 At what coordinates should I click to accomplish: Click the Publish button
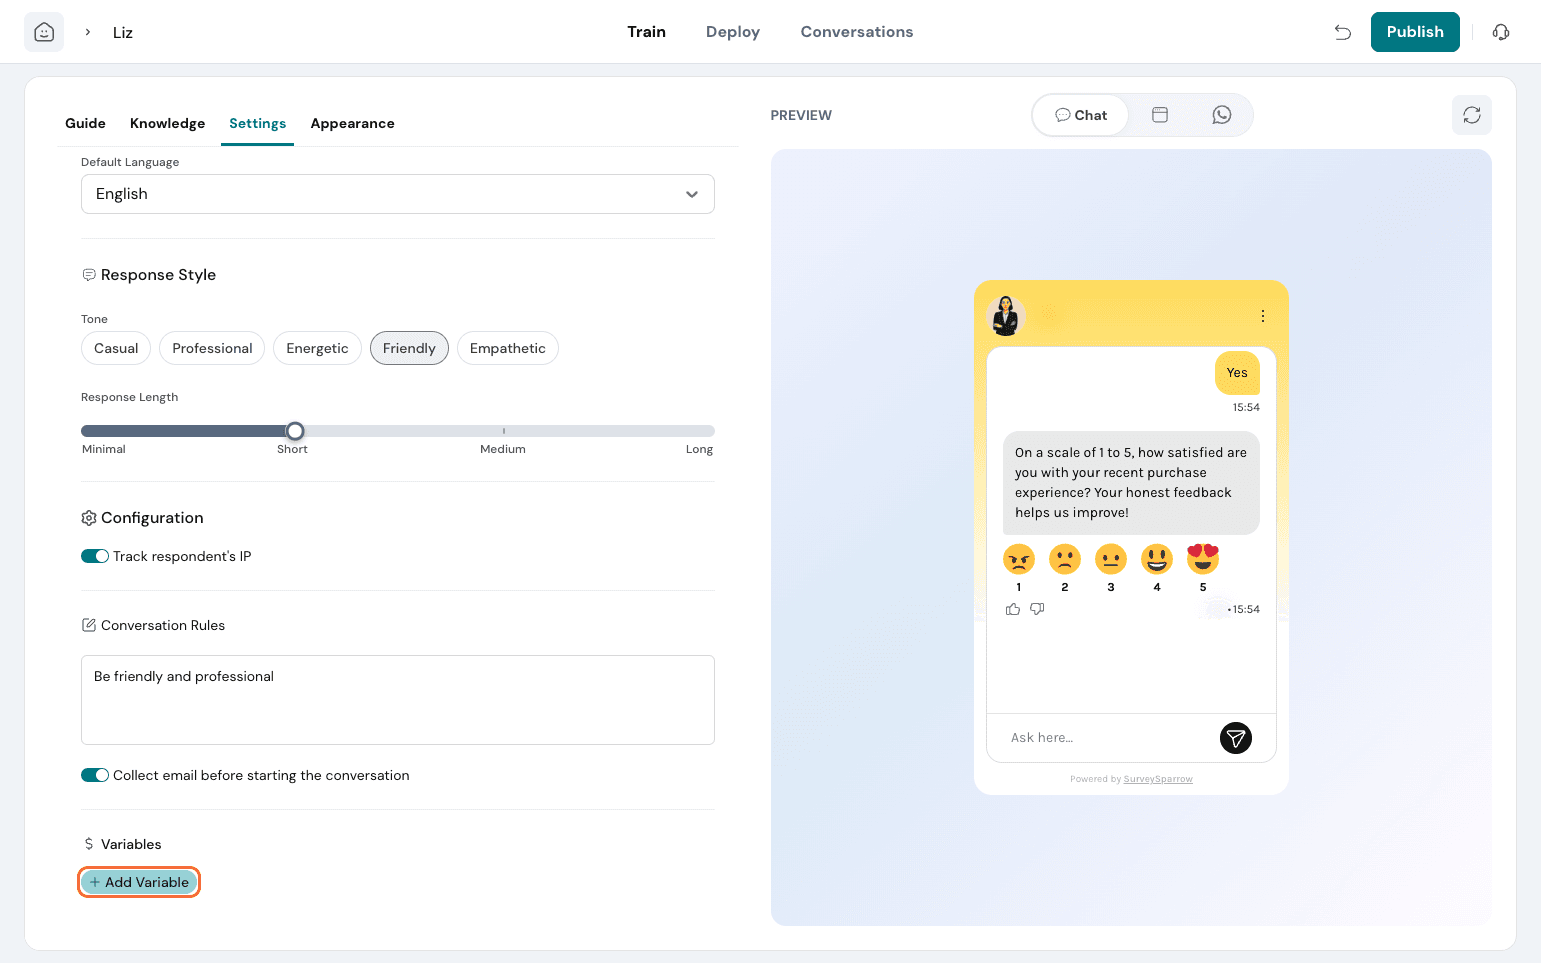pos(1414,32)
